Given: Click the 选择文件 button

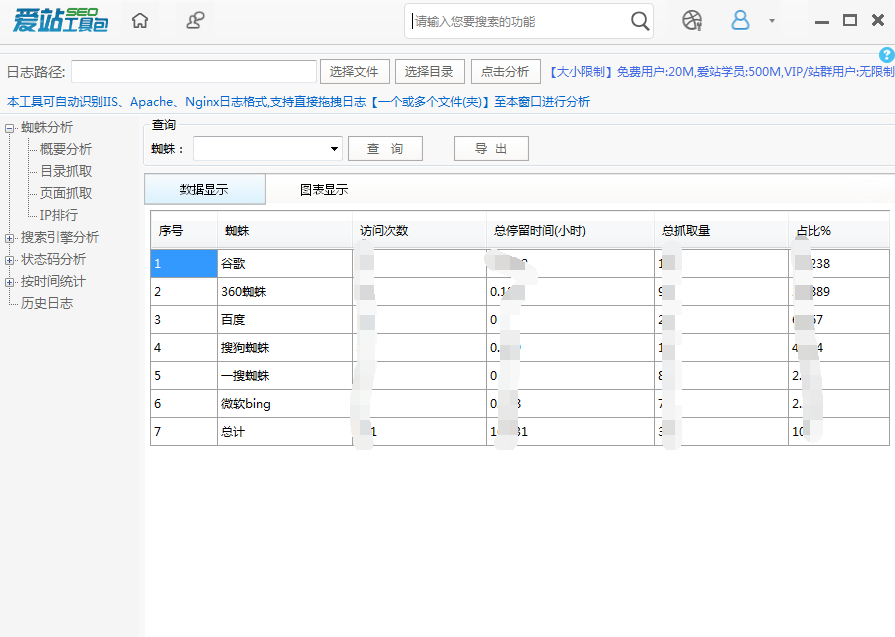Looking at the screenshot, I should pyautogui.click(x=354, y=72).
